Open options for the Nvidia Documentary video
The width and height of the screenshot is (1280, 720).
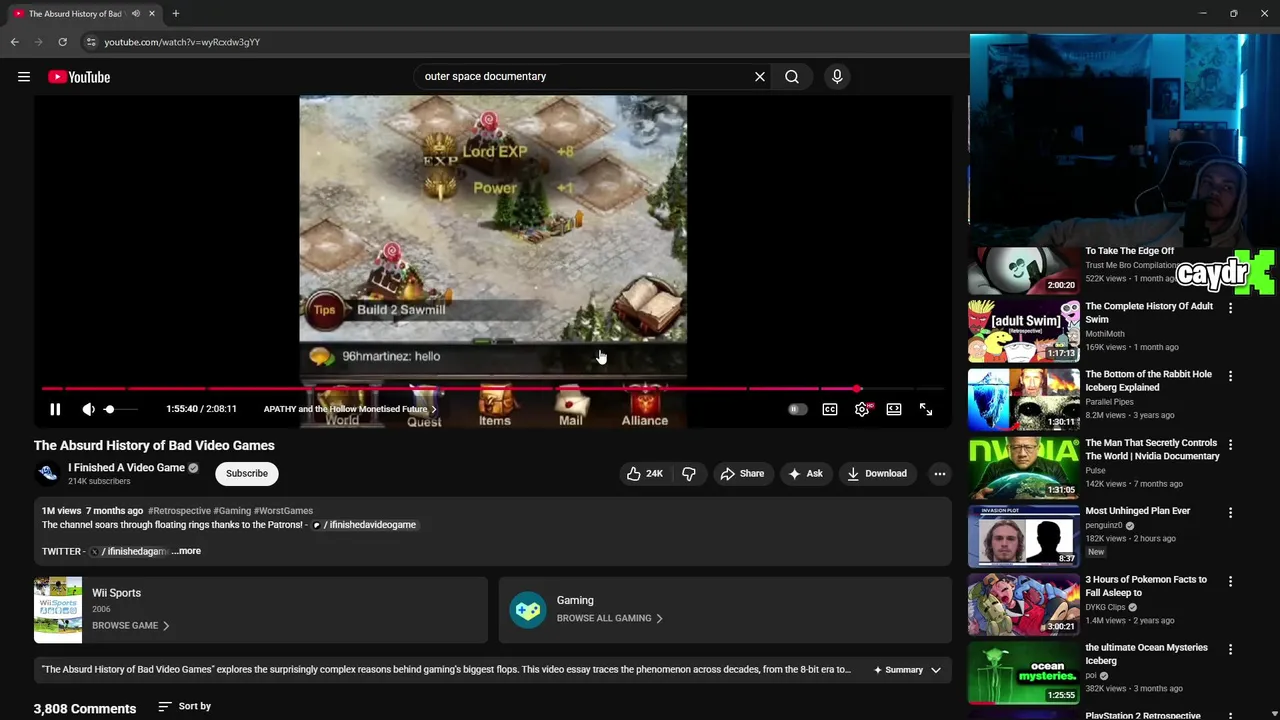pos(1231,444)
